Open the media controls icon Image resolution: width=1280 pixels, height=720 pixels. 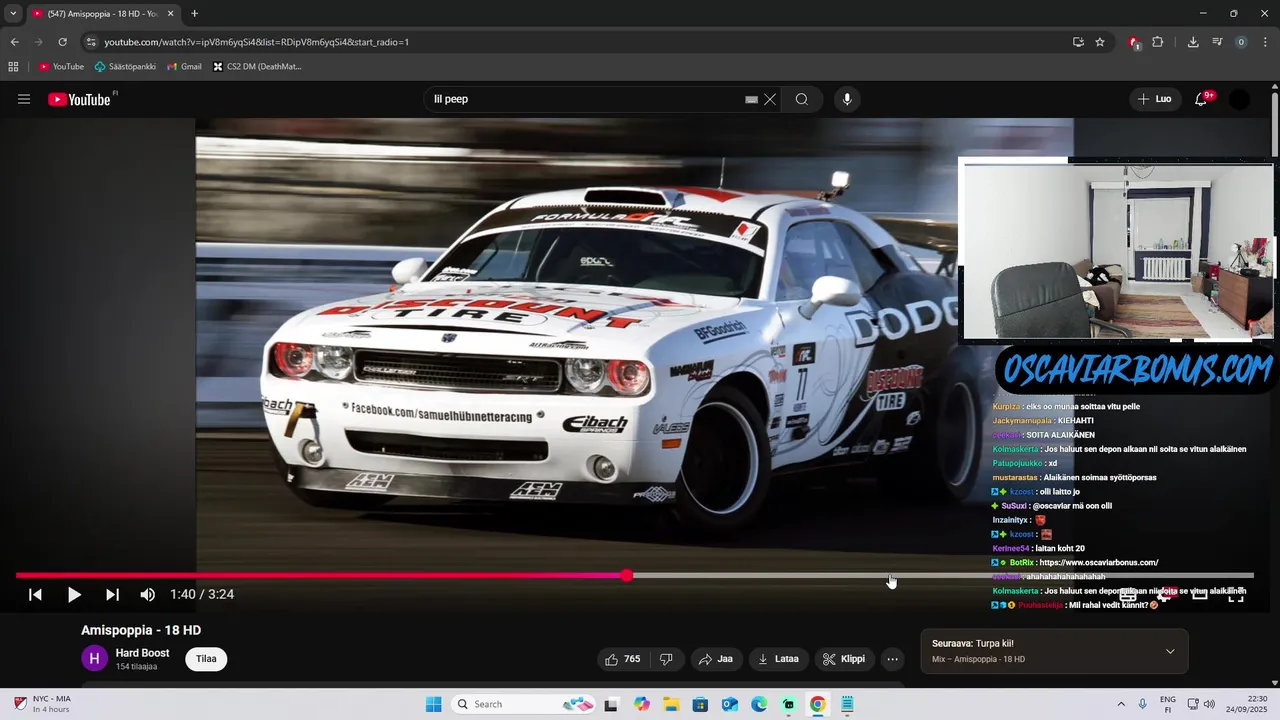(1217, 42)
